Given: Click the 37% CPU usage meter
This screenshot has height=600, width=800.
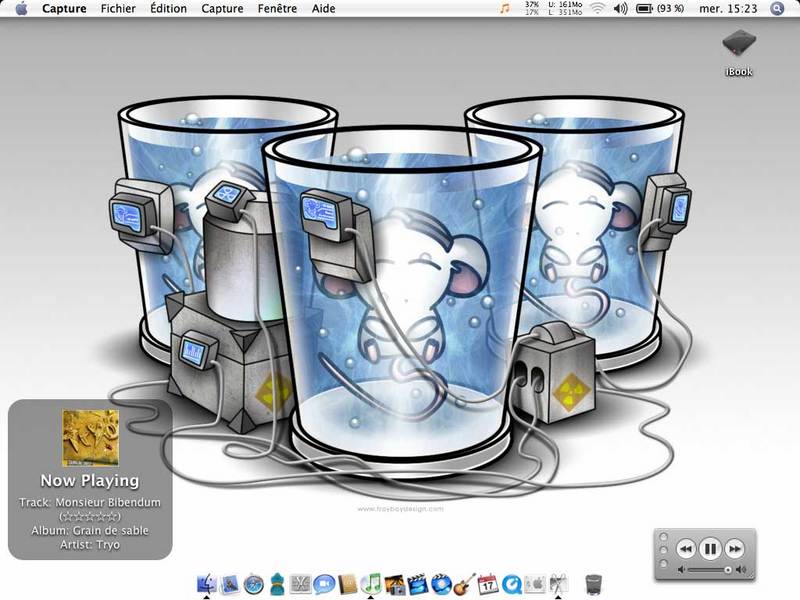Looking at the screenshot, I should click(532, 8).
